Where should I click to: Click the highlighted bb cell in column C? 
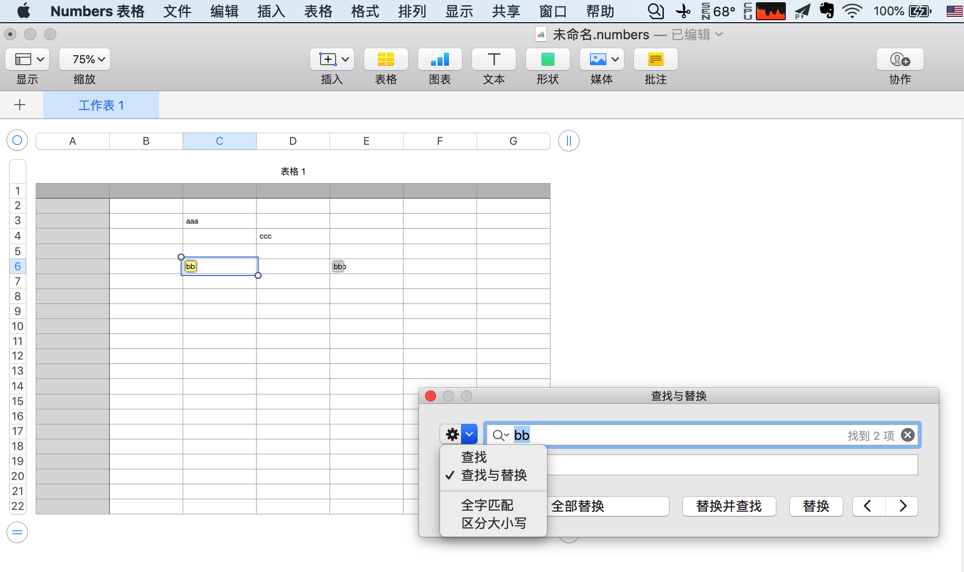pyautogui.click(x=219, y=266)
